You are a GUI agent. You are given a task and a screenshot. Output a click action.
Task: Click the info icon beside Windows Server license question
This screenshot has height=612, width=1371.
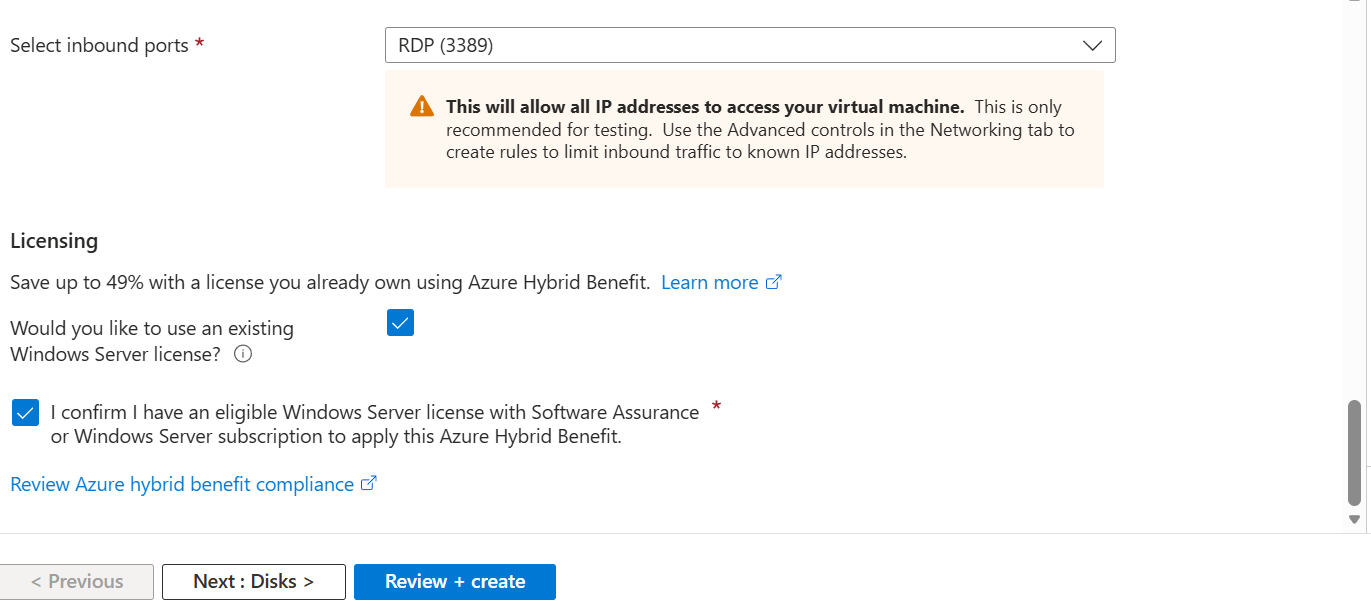click(x=243, y=354)
